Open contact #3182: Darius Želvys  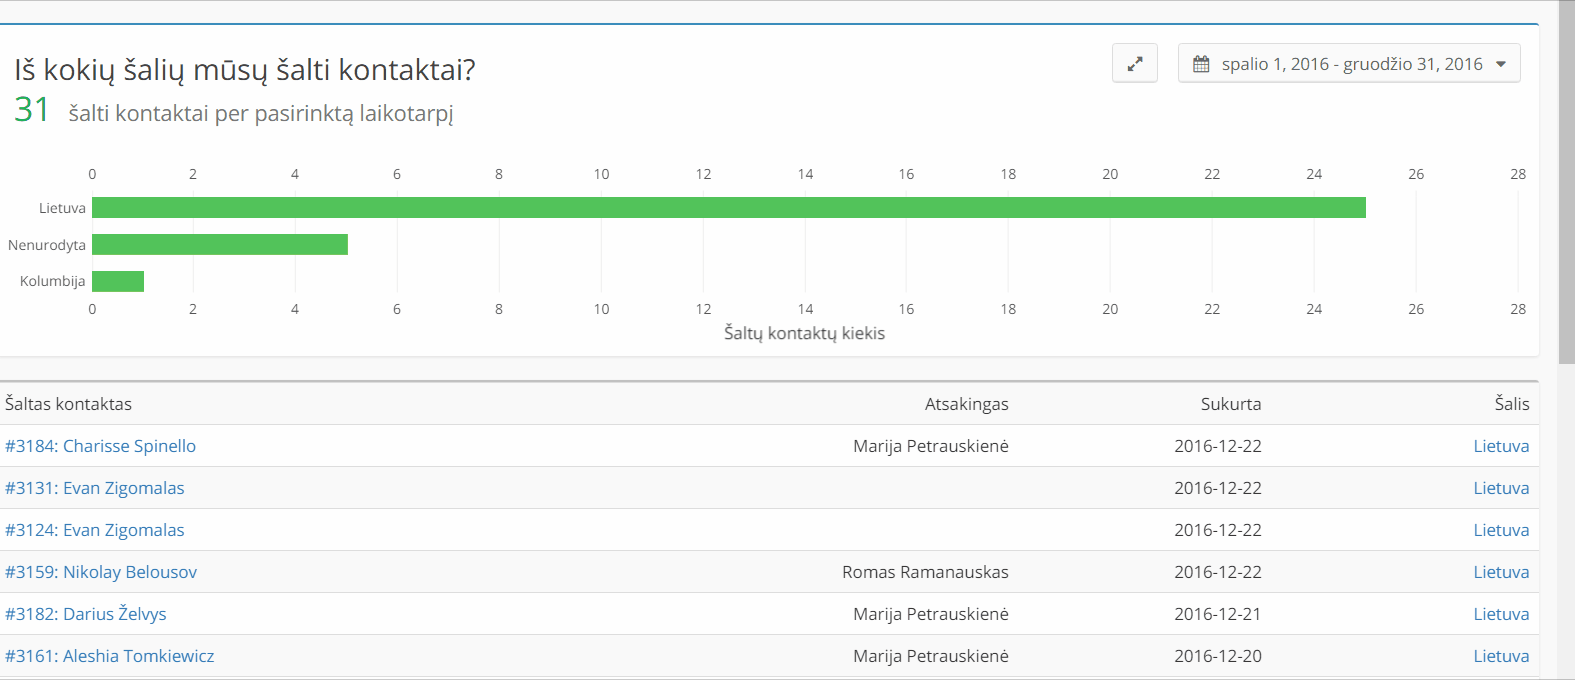(86, 614)
